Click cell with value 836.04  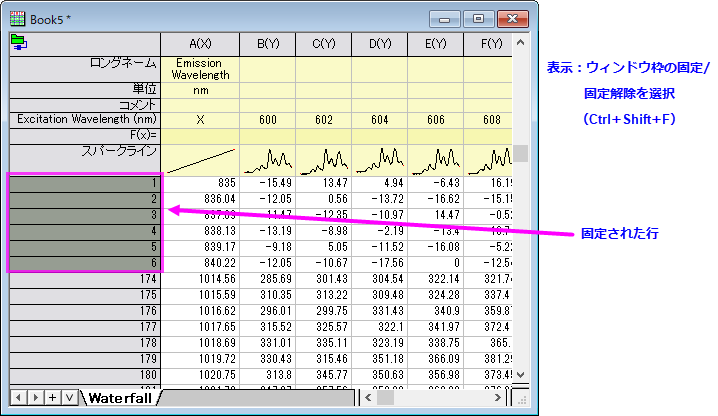[200, 199]
